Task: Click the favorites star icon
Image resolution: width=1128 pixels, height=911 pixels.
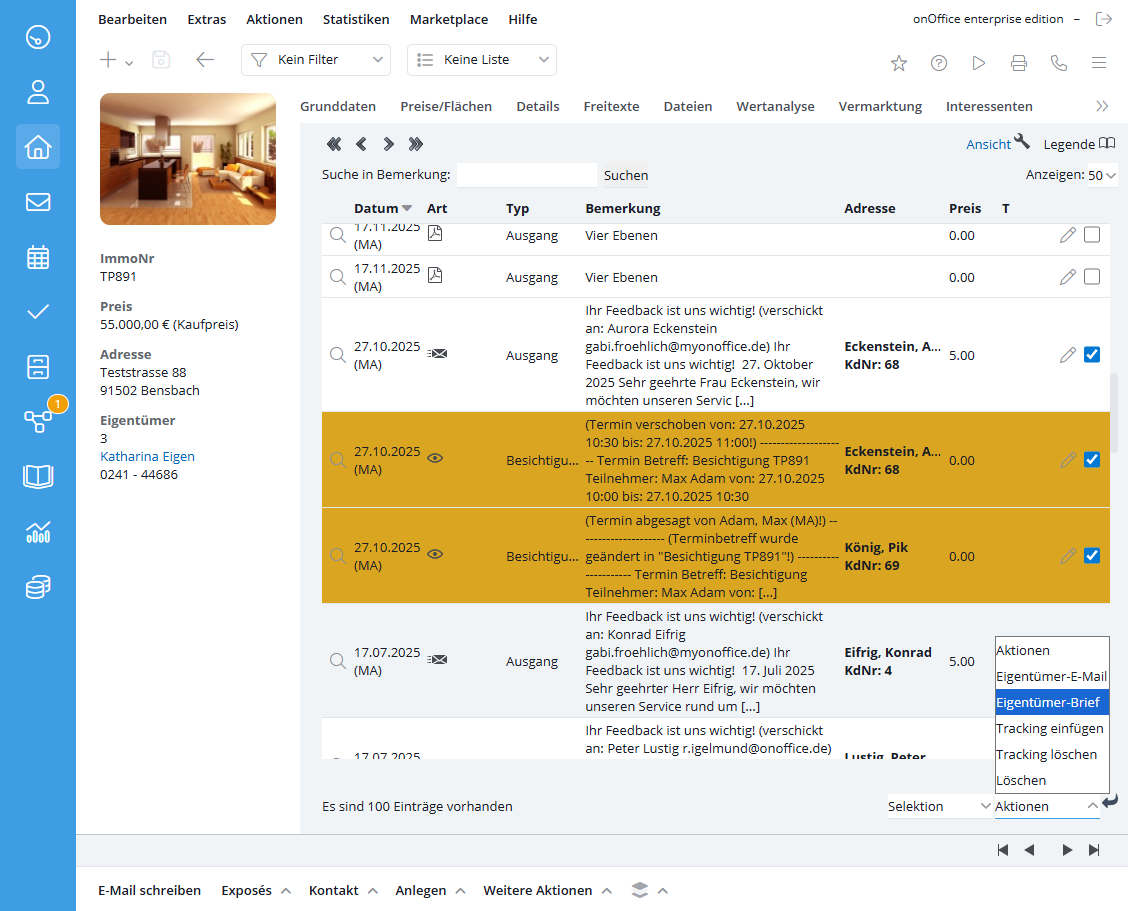Action: point(899,63)
